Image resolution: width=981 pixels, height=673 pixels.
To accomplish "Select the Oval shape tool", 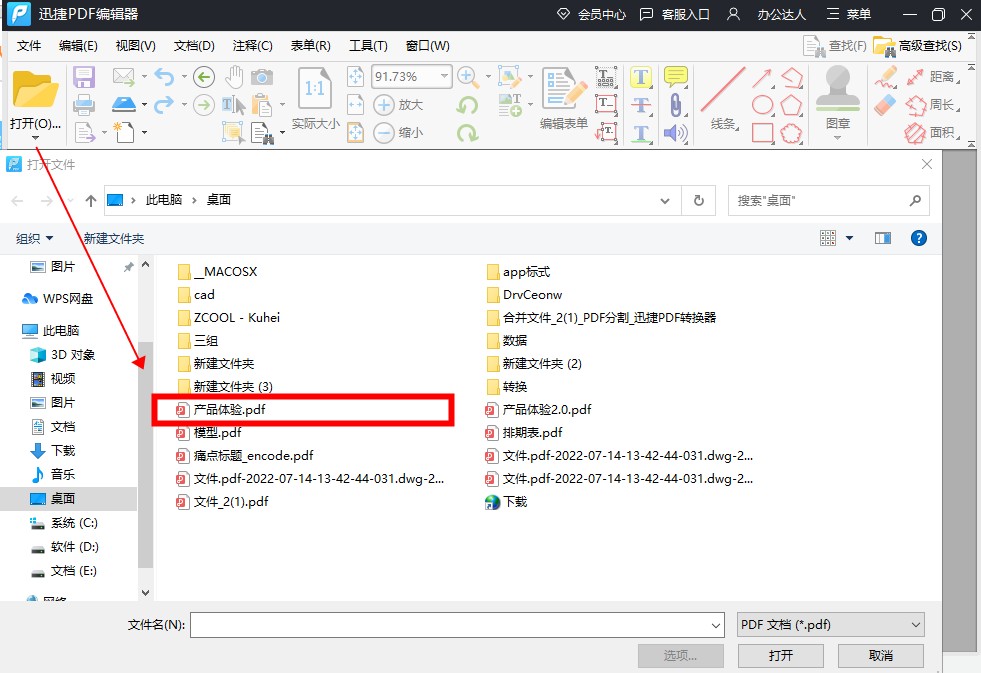I will click(762, 104).
